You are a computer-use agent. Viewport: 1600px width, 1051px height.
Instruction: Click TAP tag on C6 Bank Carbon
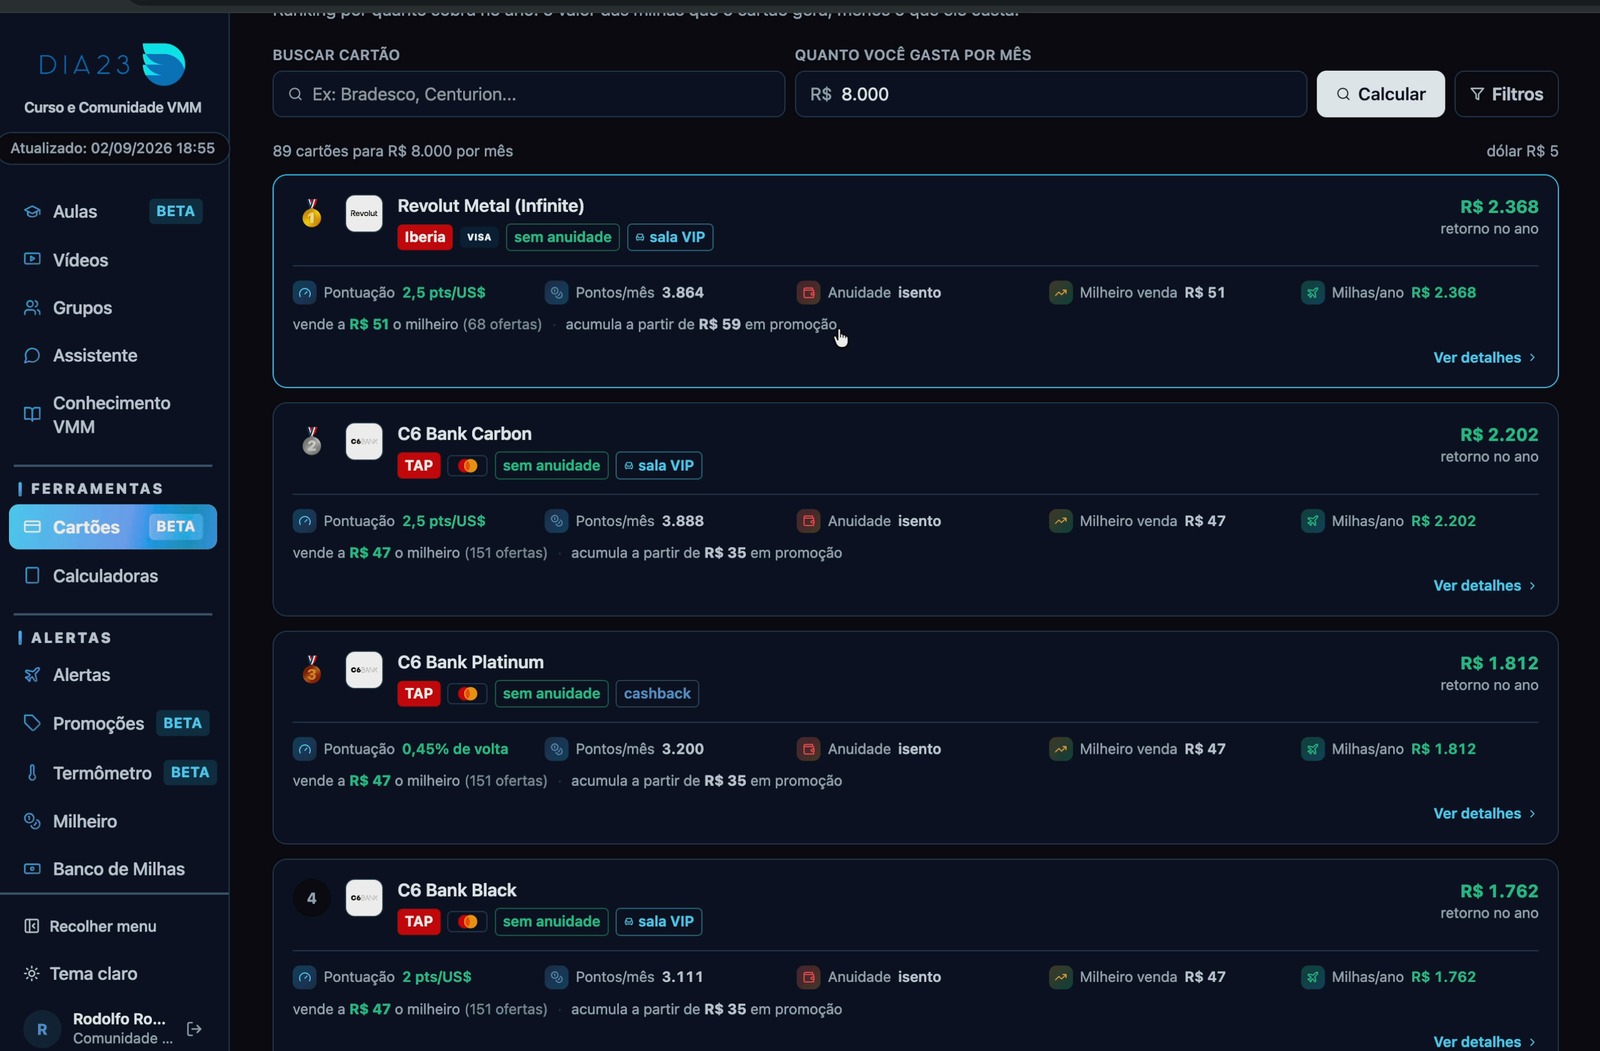pyautogui.click(x=419, y=465)
